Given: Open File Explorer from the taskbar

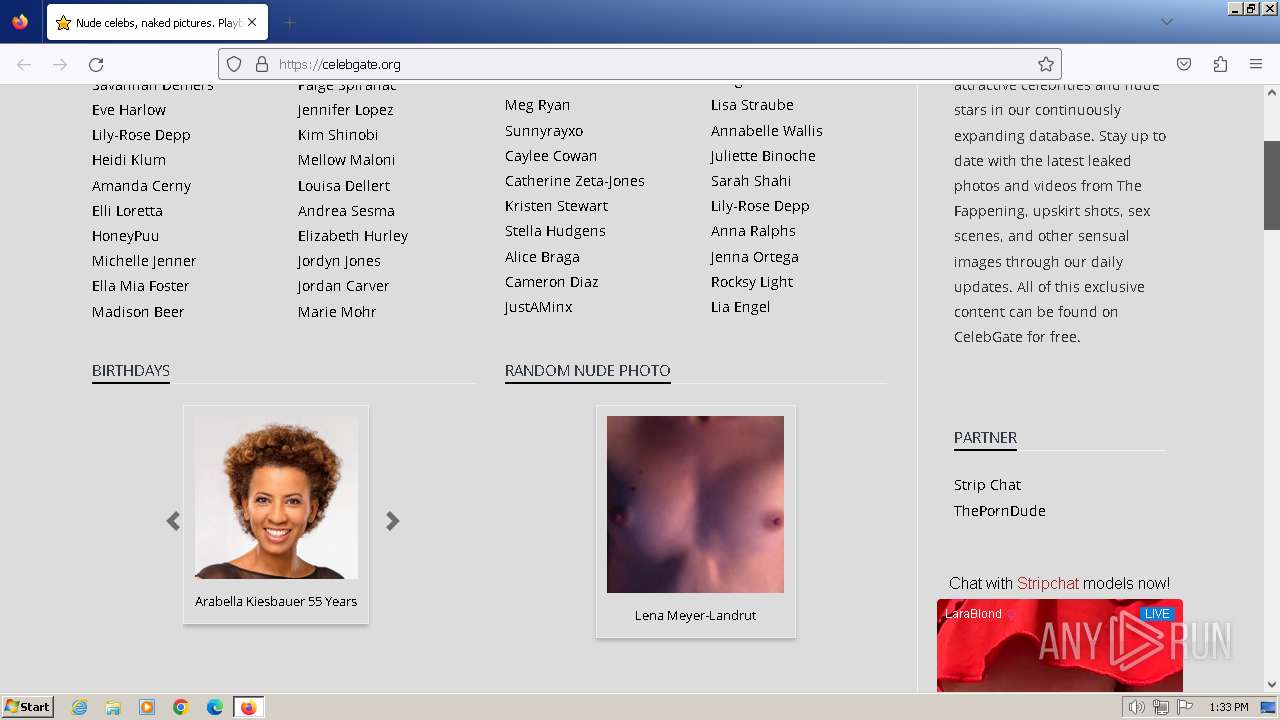Looking at the screenshot, I should (113, 707).
